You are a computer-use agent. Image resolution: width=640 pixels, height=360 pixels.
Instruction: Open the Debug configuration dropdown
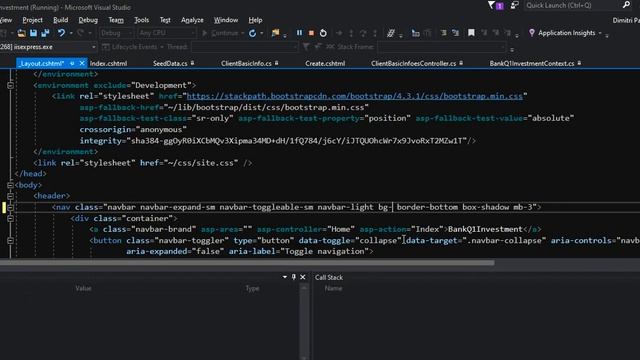point(116,33)
